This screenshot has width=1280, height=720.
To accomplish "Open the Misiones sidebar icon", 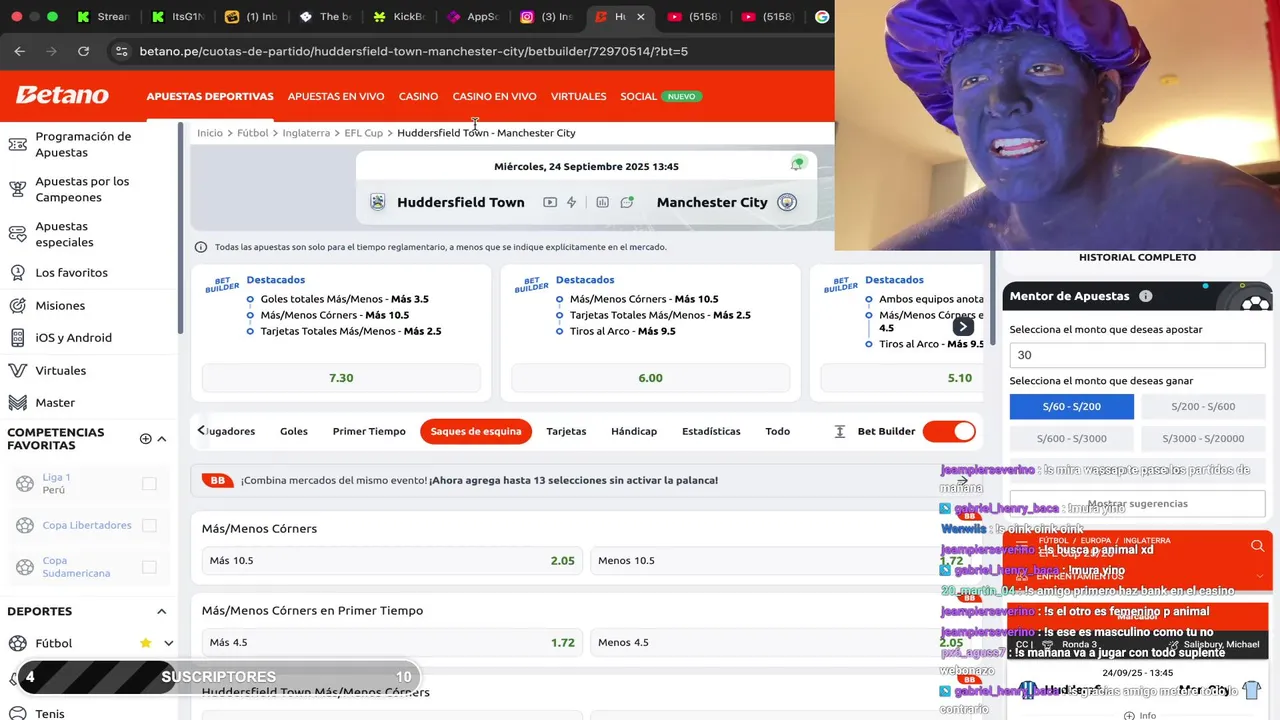I will tap(17, 306).
